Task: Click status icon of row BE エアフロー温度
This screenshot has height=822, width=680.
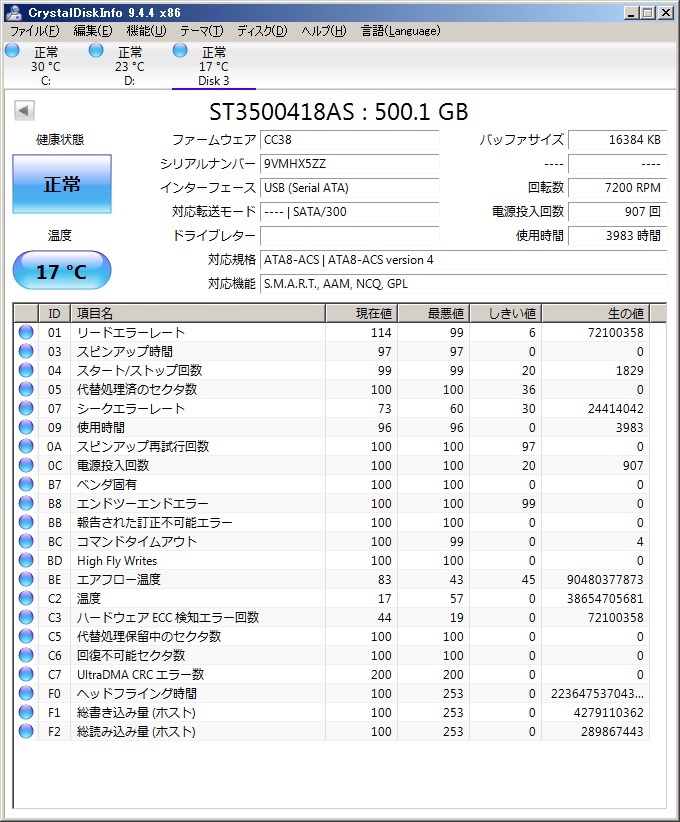Action: point(26,579)
